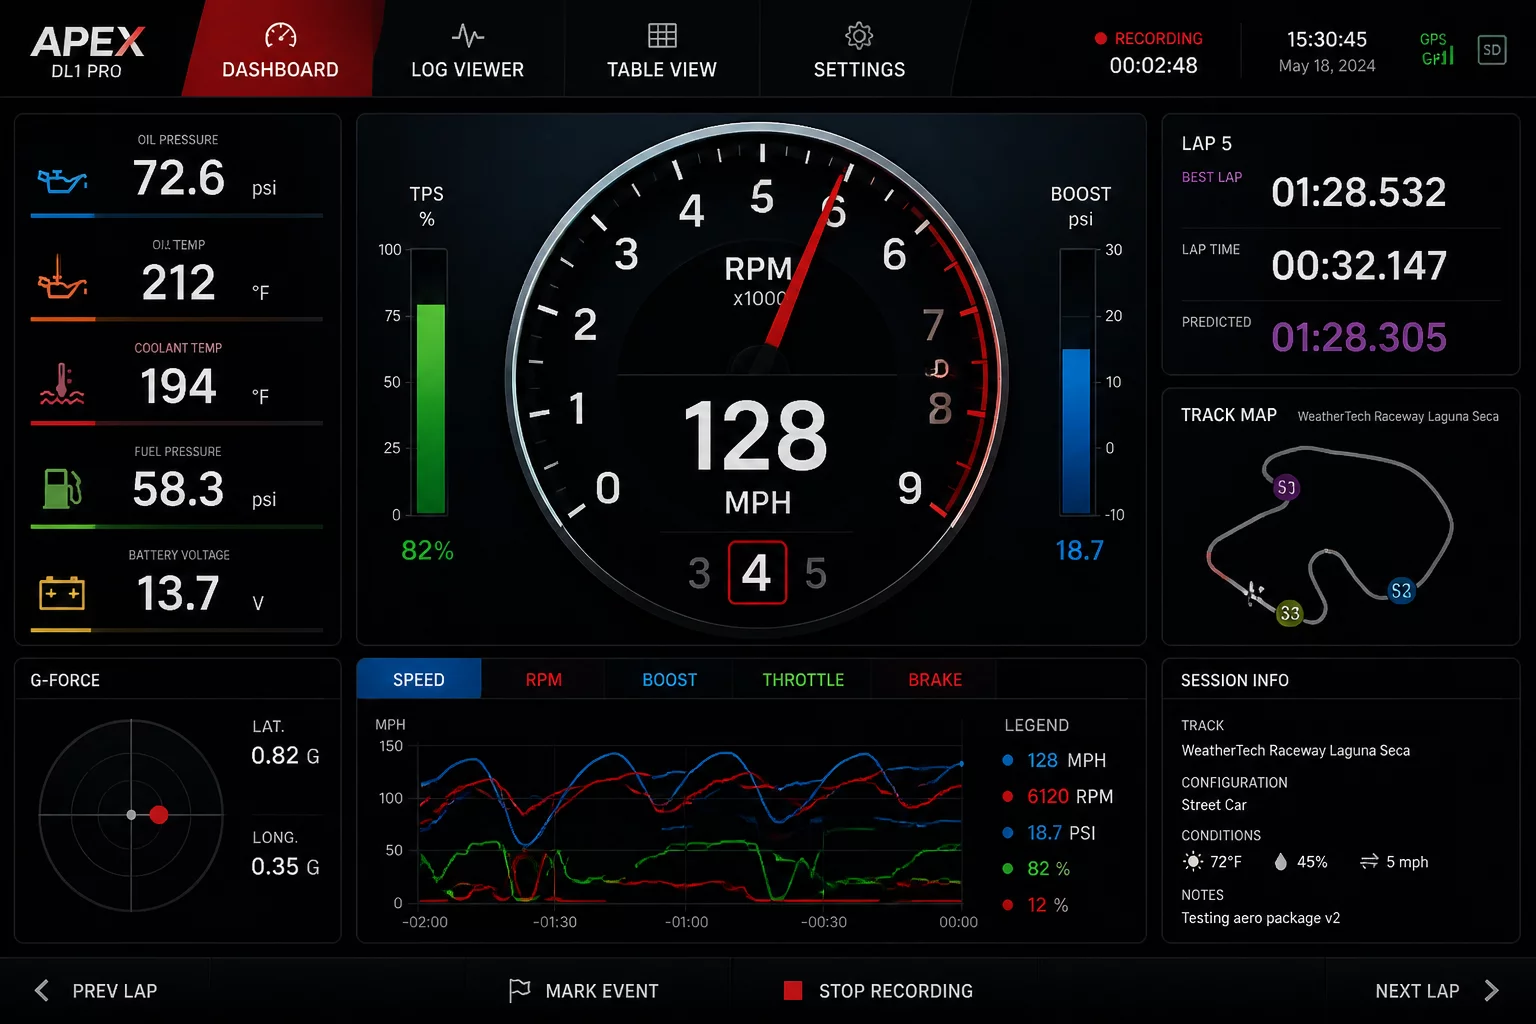
Task: Click the current gear 4 indicator box
Action: click(757, 573)
